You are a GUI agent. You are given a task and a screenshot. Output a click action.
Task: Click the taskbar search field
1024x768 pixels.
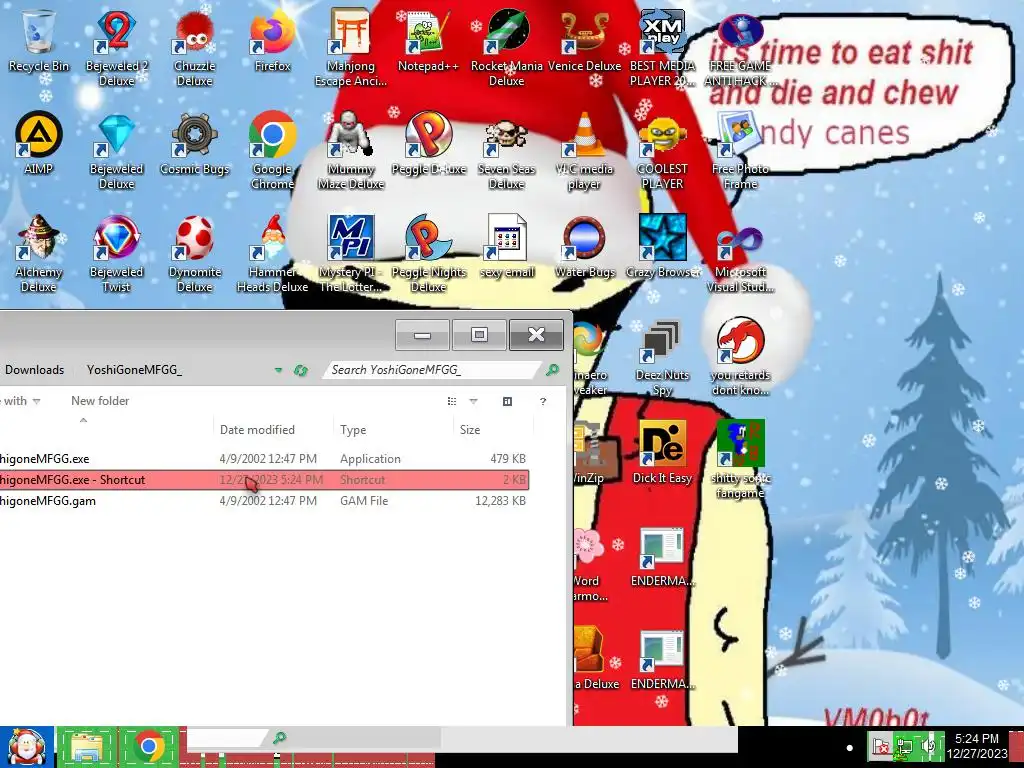226,738
